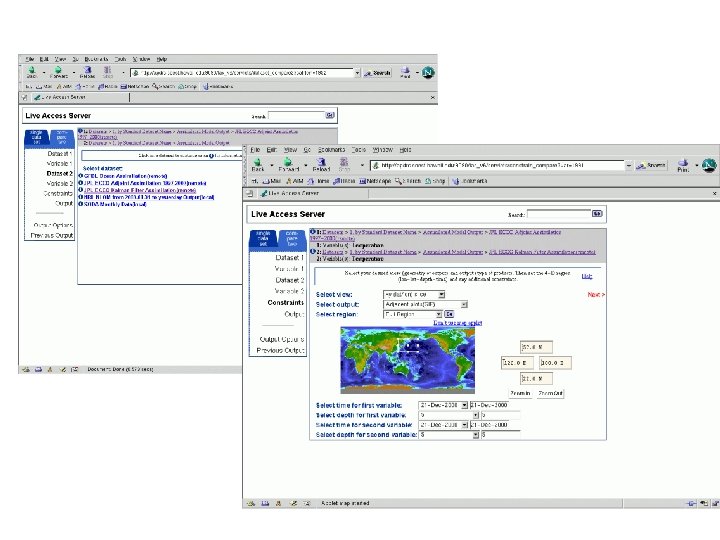720x540 pixels.
Task: Click info icon beside dataset 2 breadcrumb, front window
Action: 313,252
